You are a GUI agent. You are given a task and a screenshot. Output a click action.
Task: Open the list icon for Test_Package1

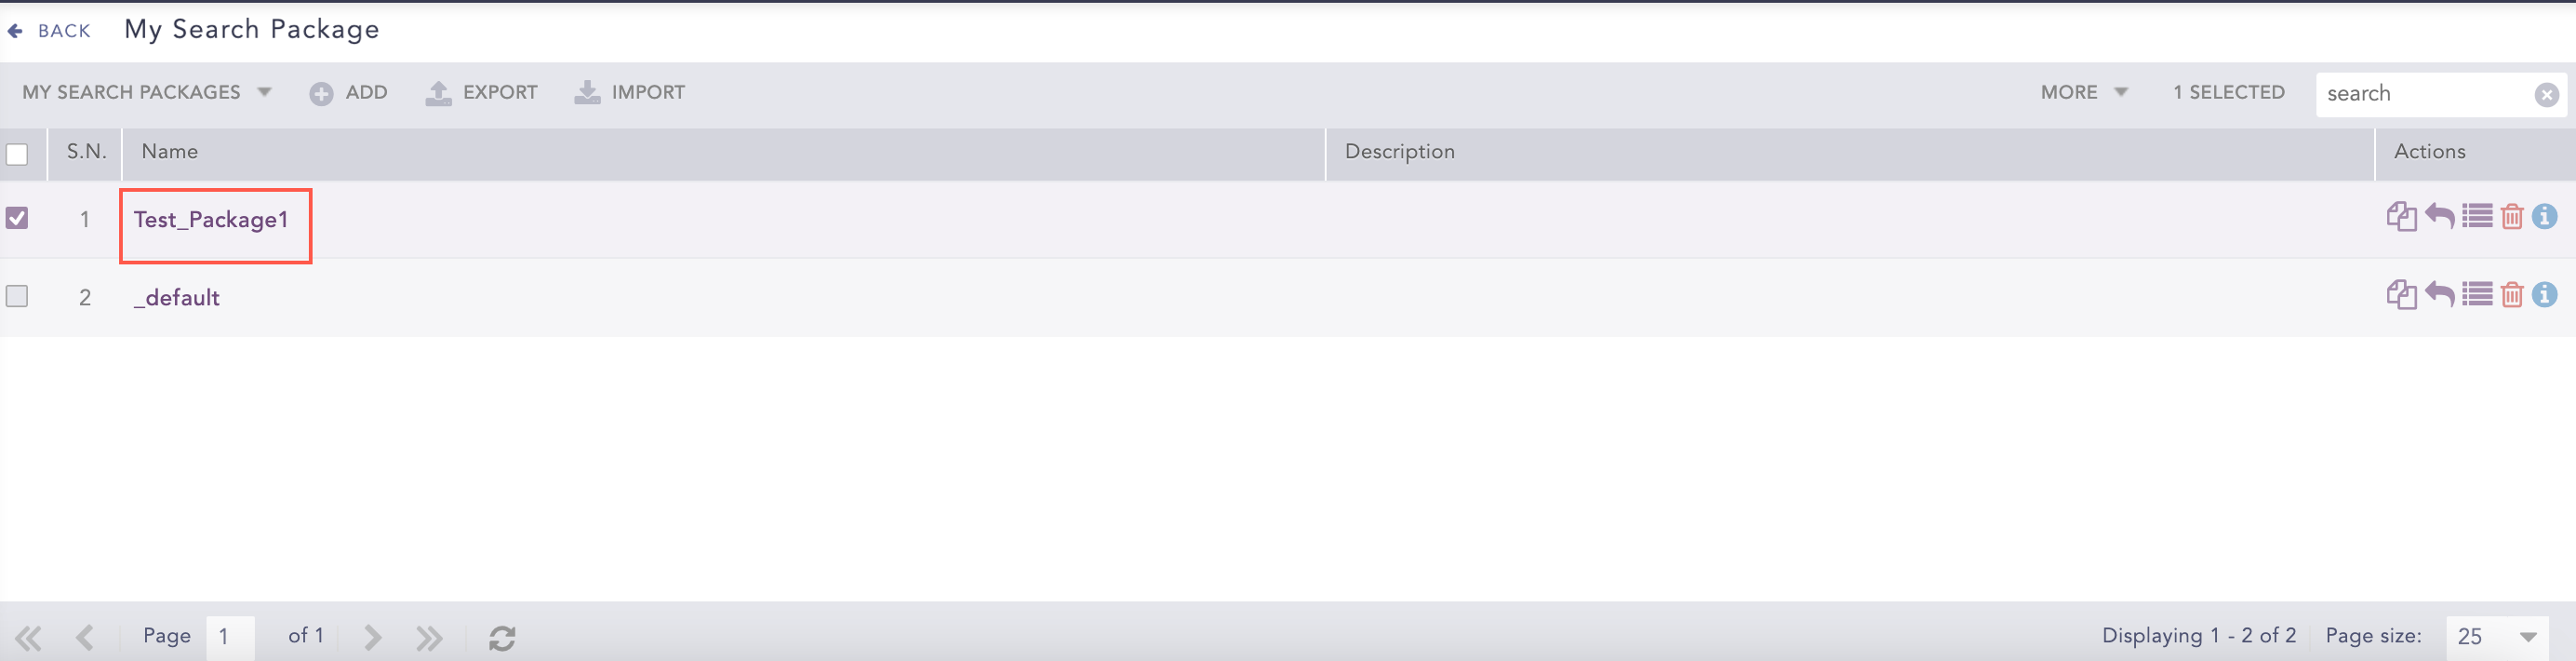coord(2476,216)
